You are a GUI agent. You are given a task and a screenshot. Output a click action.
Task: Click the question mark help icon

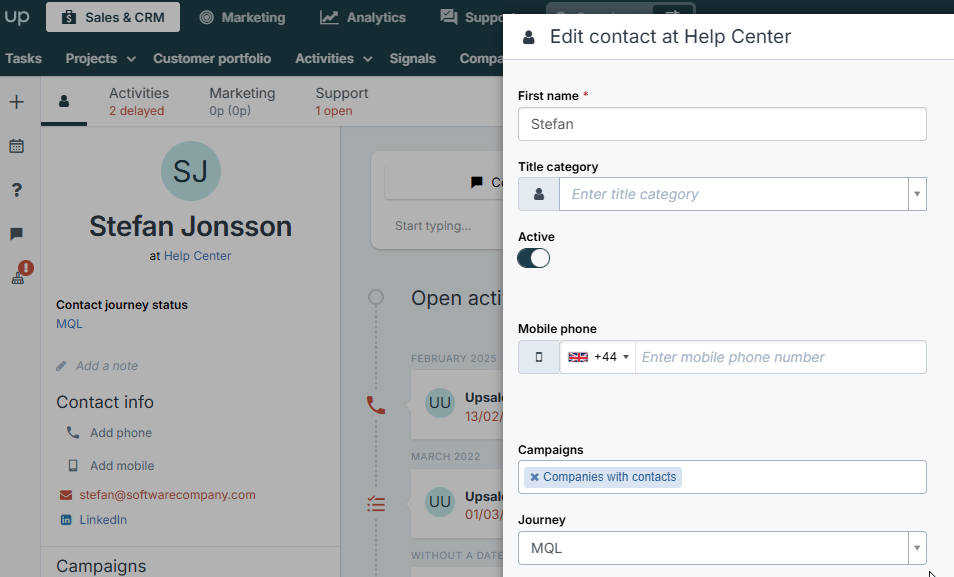16,190
